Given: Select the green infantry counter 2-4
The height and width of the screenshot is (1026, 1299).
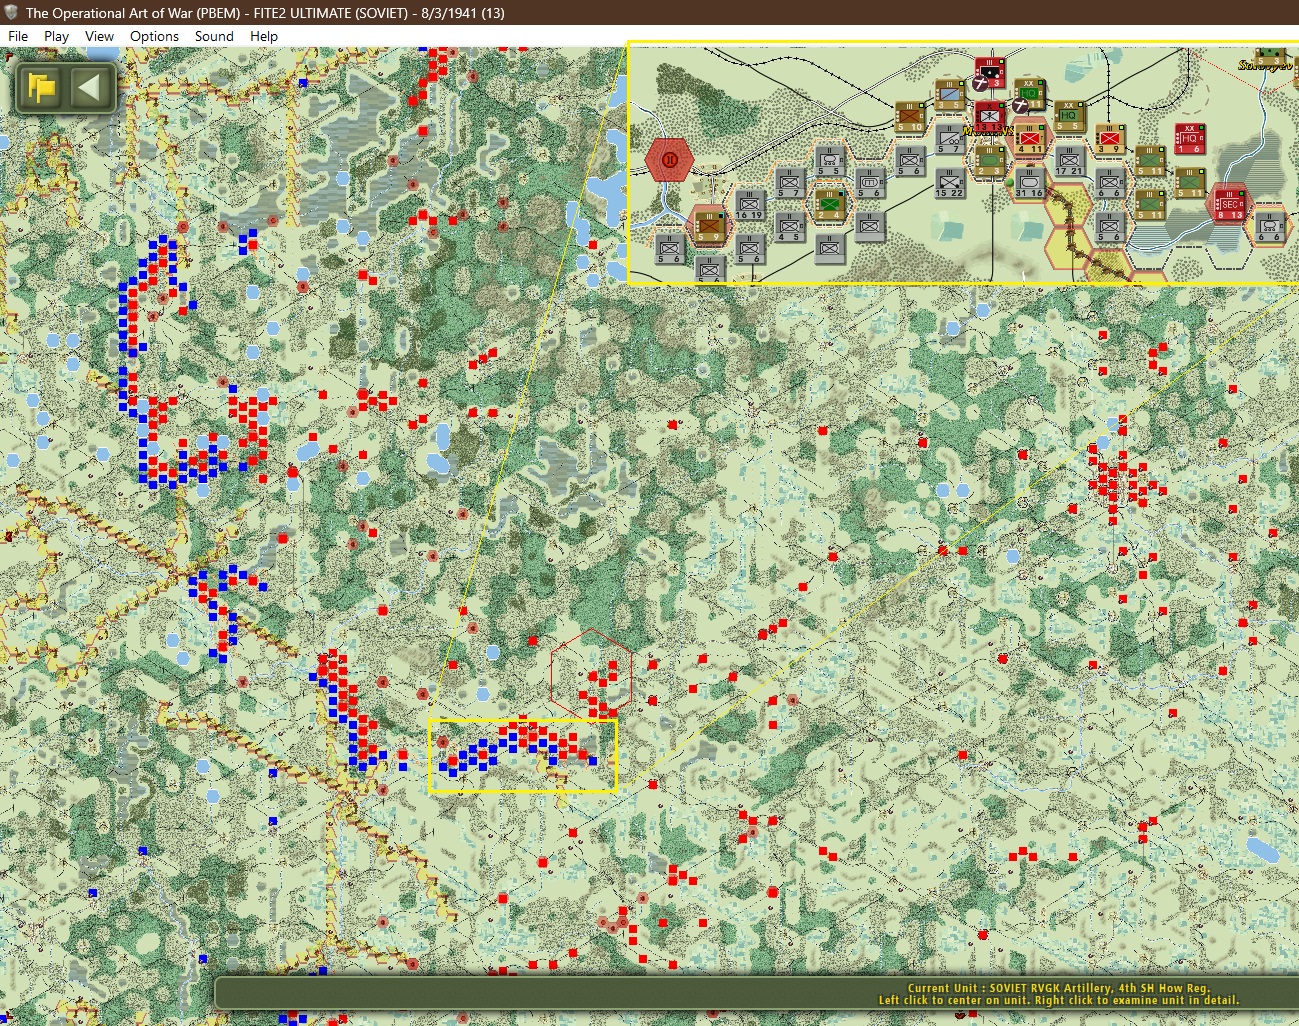Looking at the screenshot, I should pyautogui.click(x=830, y=204).
